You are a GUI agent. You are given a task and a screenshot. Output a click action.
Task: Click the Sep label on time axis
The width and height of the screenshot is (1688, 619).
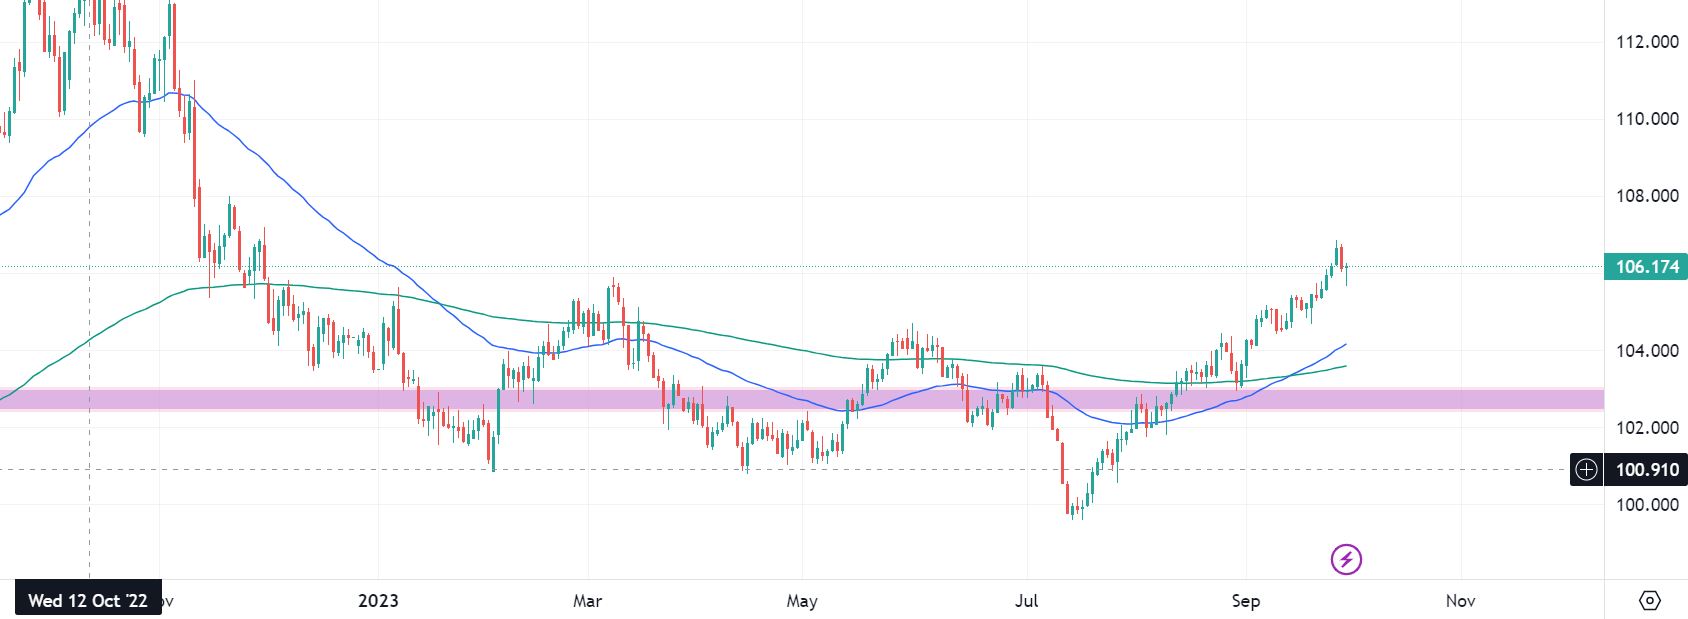[1245, 600]
